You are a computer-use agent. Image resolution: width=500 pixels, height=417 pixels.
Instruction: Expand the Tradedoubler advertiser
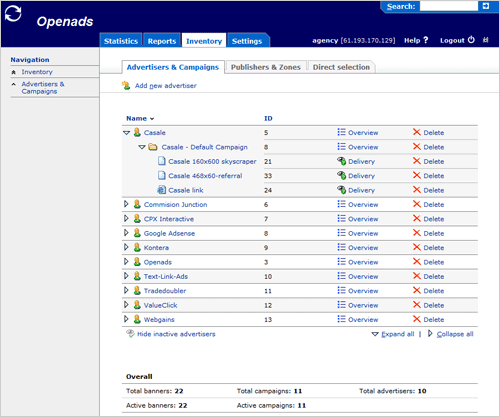[126, 290]
